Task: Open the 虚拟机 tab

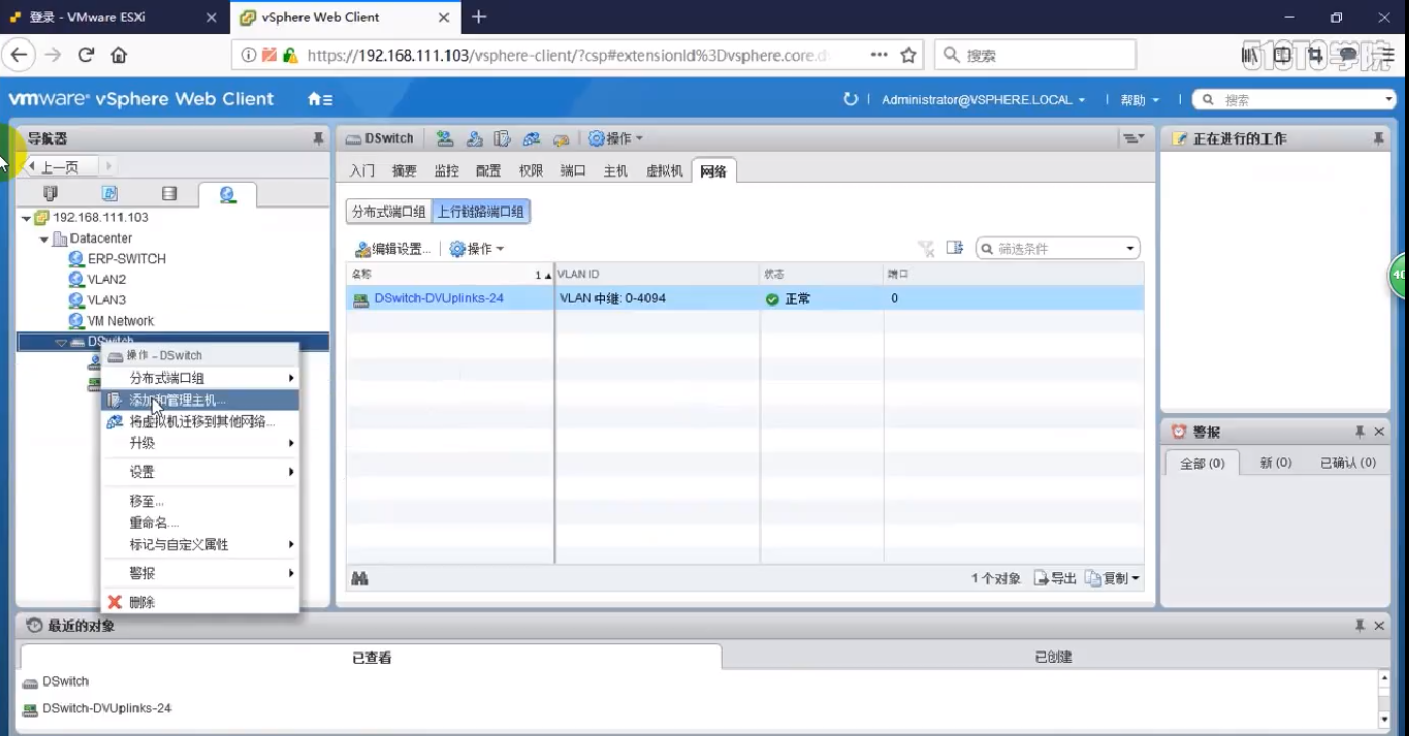Action: (x=664, y=171)
